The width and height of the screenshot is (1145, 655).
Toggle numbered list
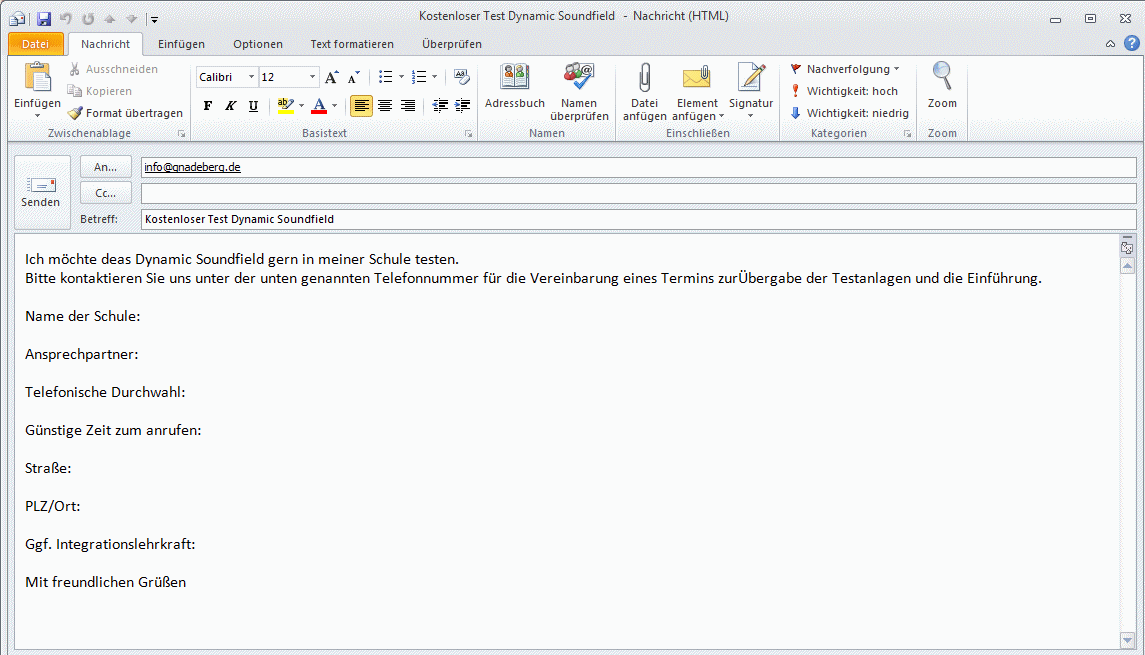tap(419, 77)
